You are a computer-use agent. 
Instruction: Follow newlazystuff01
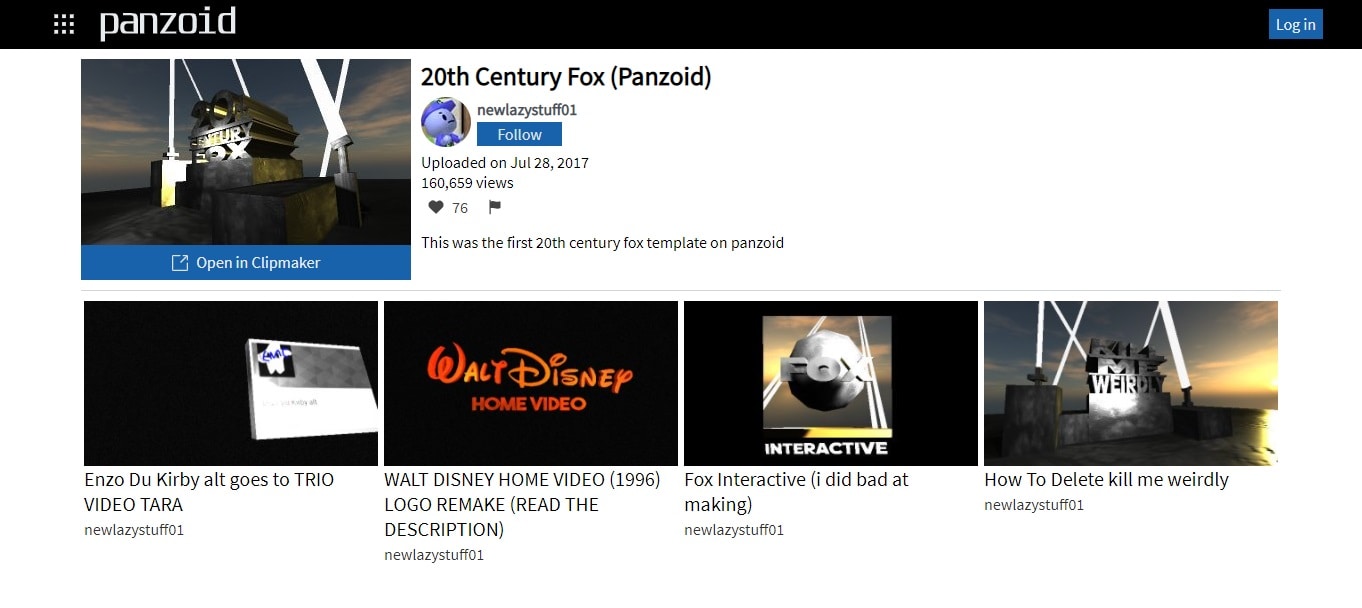click(x=519, y=134)
